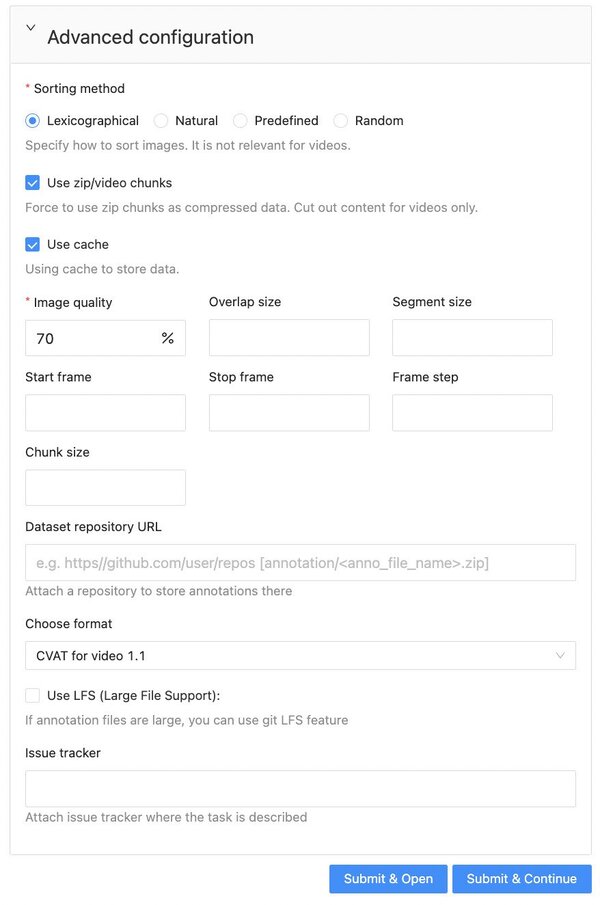Click the Frame step input
Viewport: 600px width, 905px height.
pos(472,413)
